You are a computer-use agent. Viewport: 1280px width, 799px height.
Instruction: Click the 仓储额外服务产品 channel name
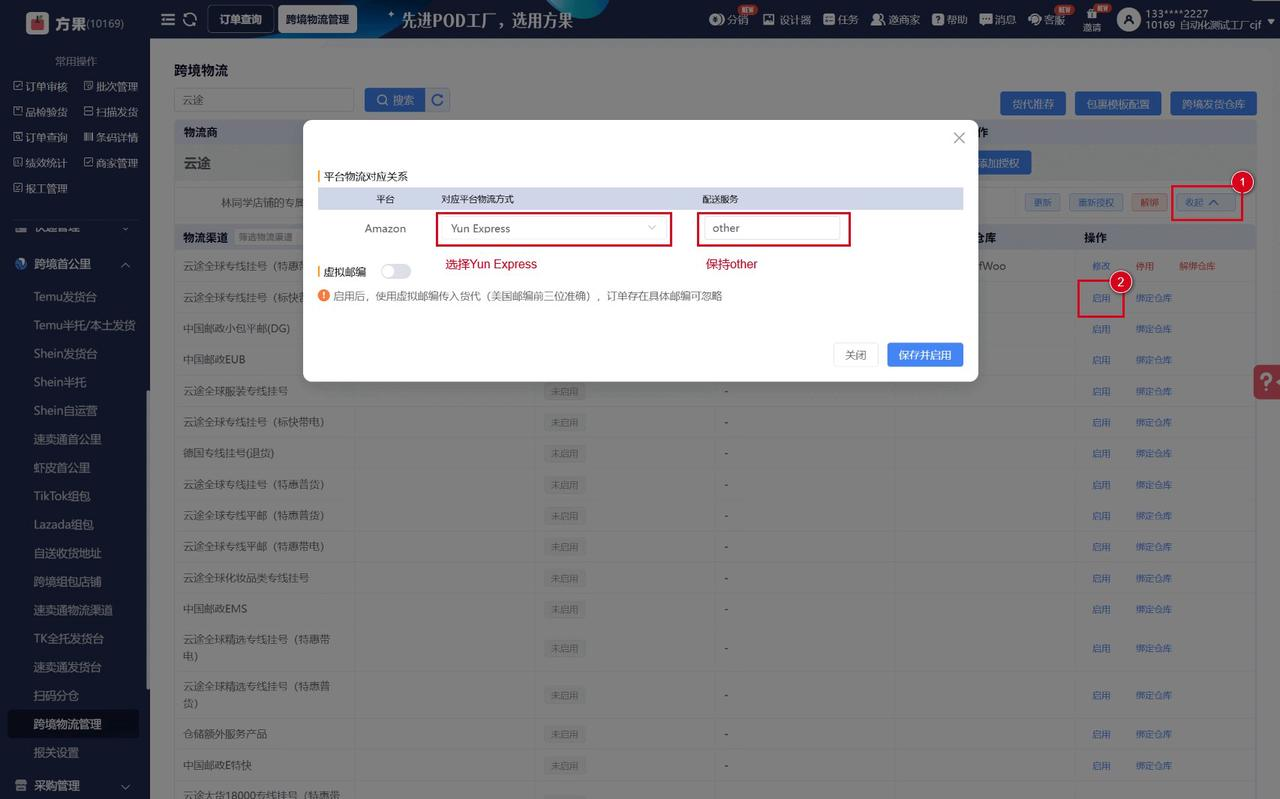pos(225,734)
